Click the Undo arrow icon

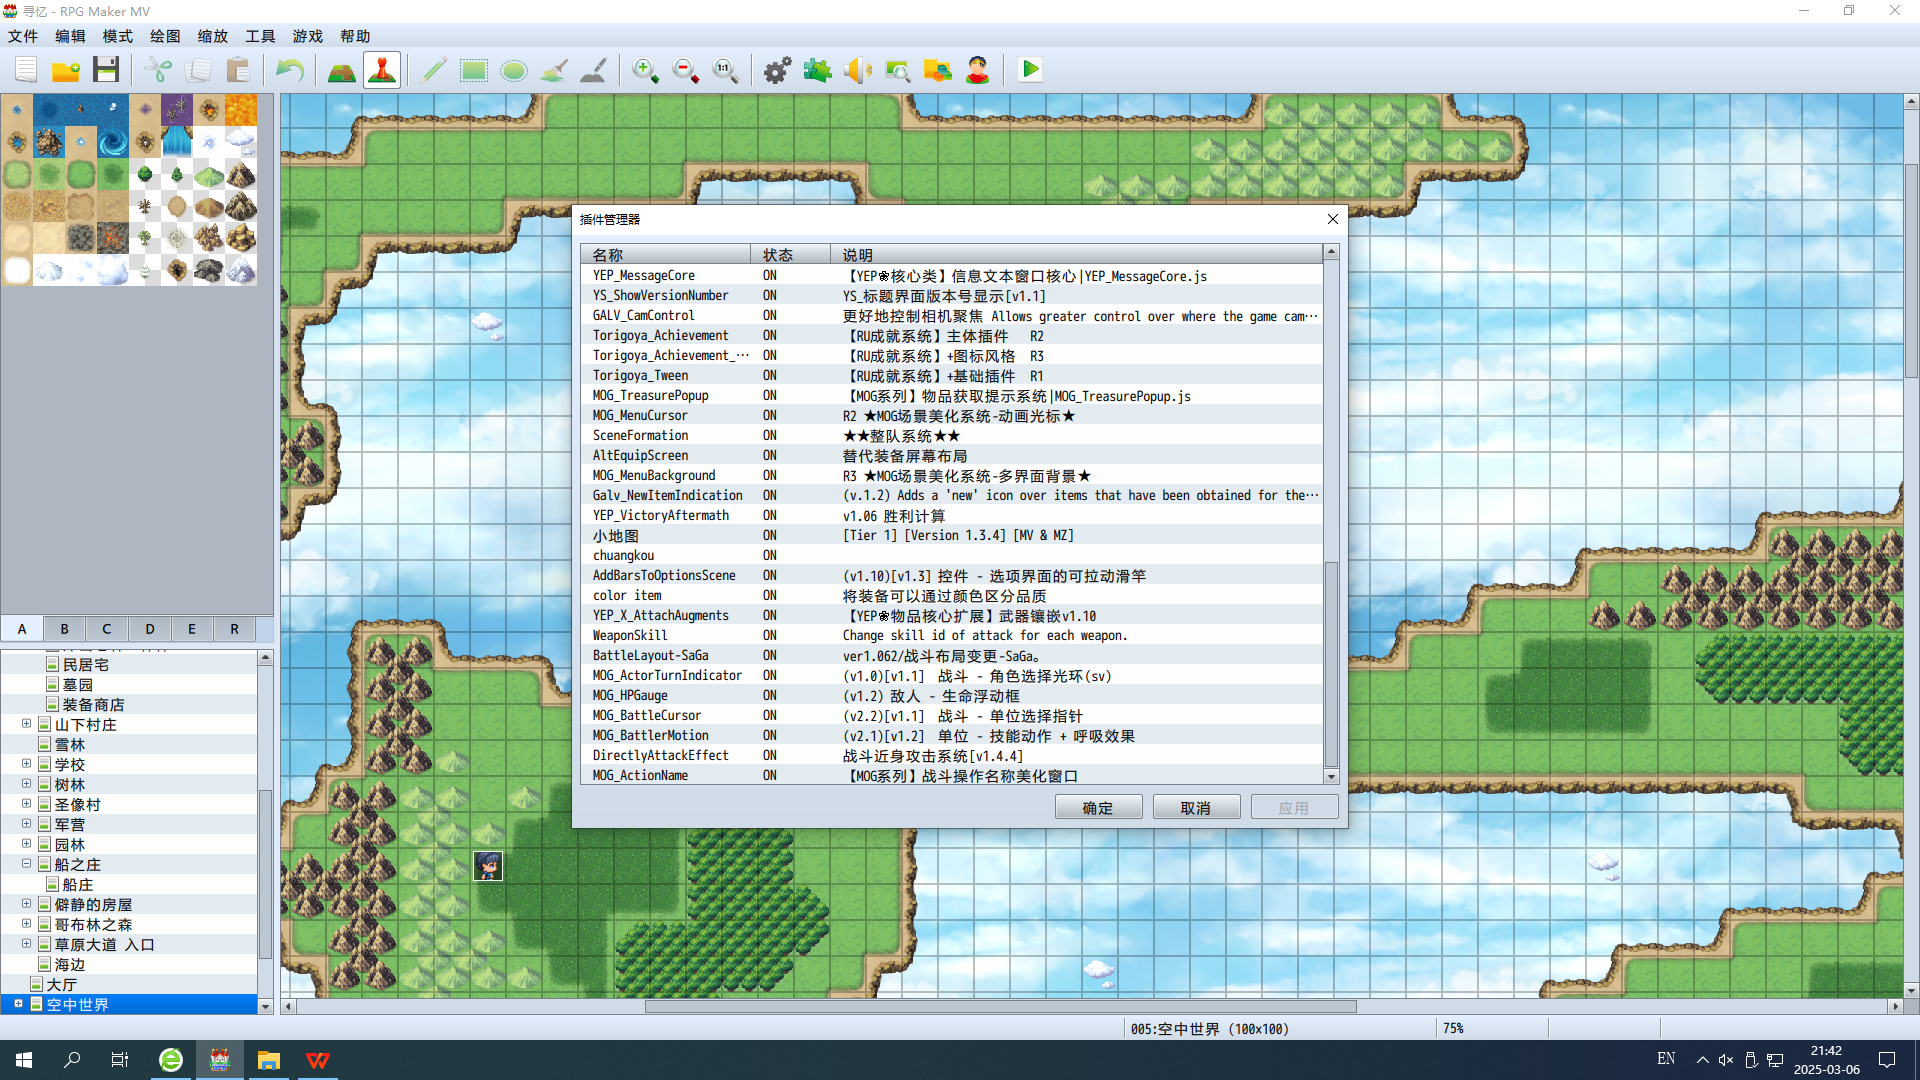click(290, 70)
